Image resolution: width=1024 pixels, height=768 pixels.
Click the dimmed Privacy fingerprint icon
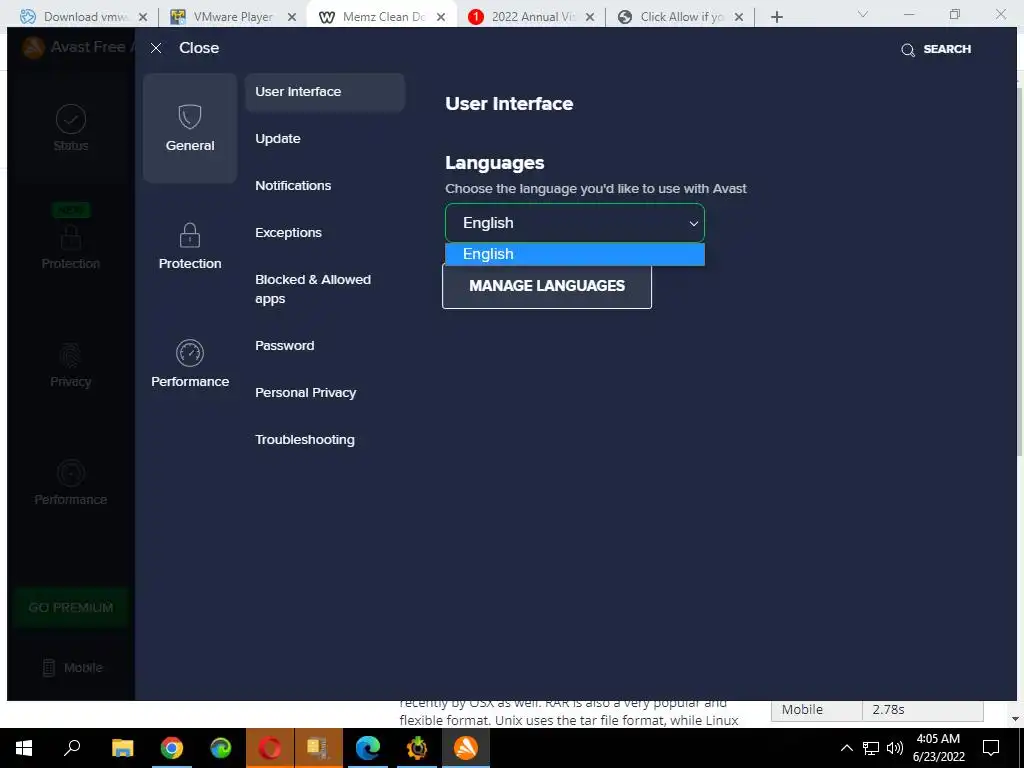(x=71, y=356)
